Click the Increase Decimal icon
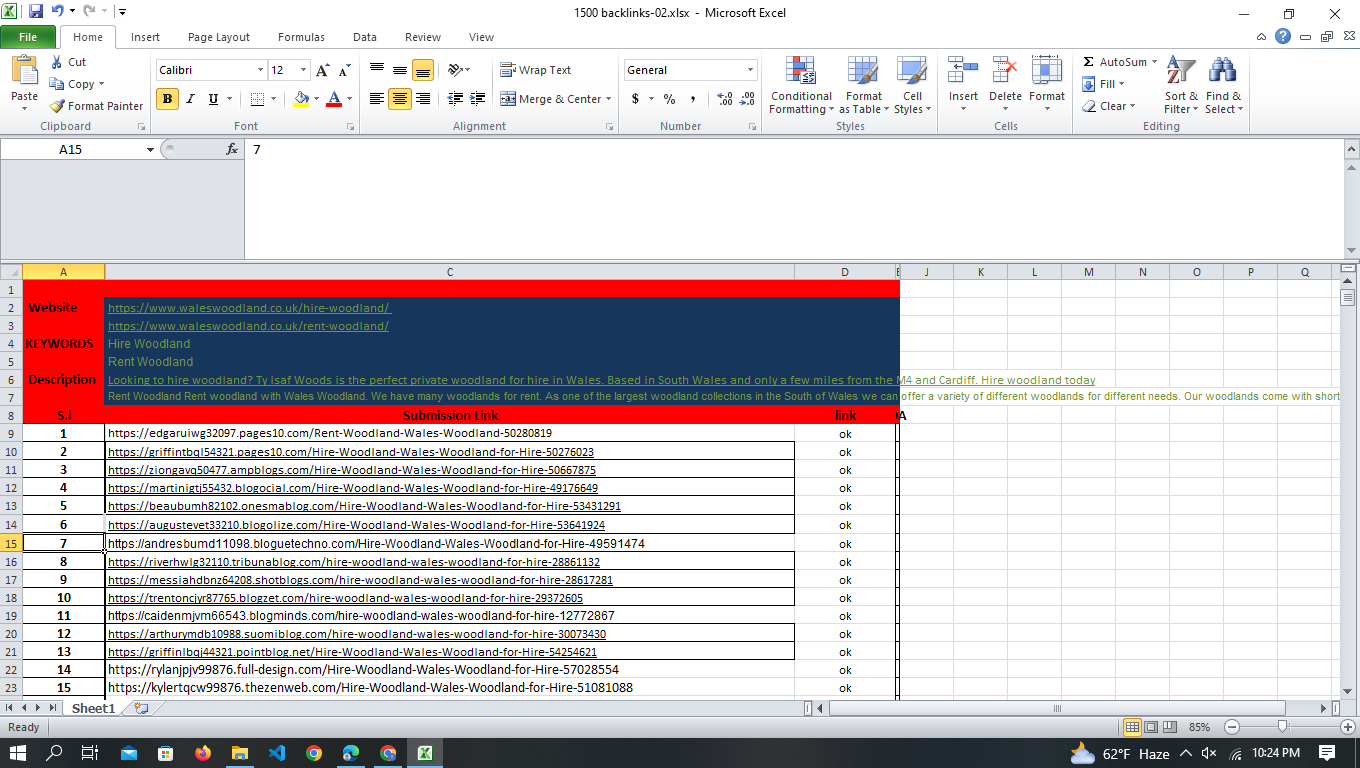 point(725,99)
